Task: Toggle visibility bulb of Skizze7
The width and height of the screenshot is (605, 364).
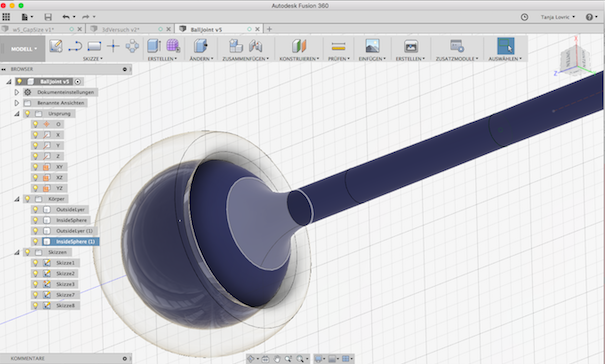Action: [x=35, y=295]
